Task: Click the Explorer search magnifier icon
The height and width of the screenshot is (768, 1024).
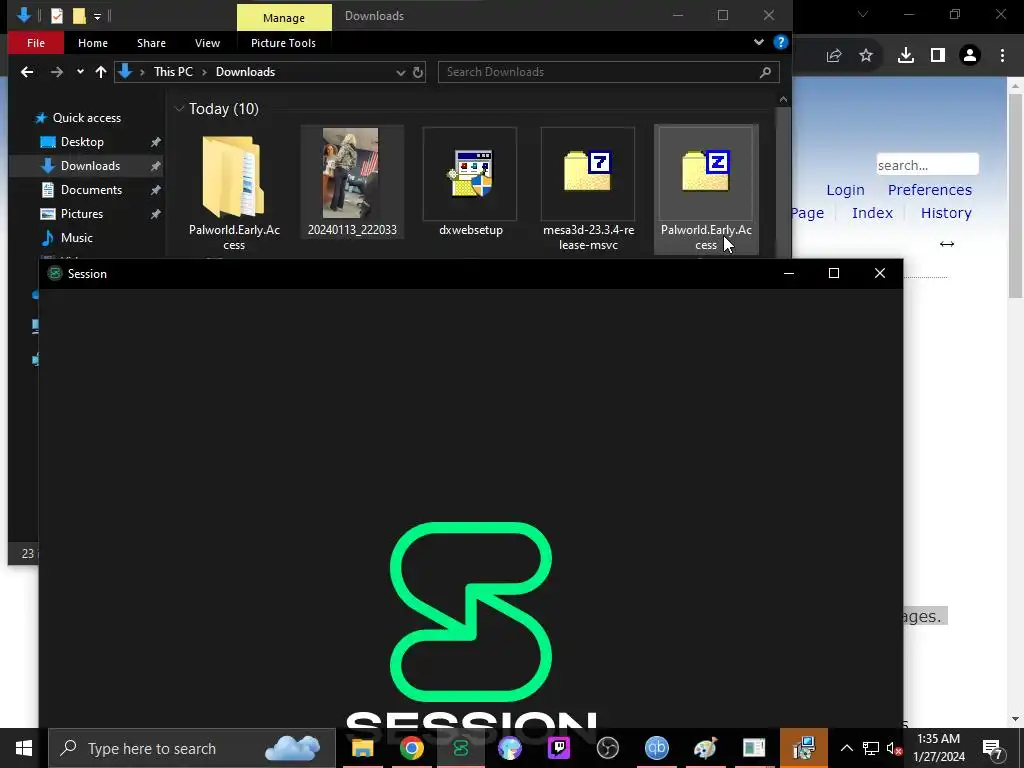Action: tap(765, 72)
